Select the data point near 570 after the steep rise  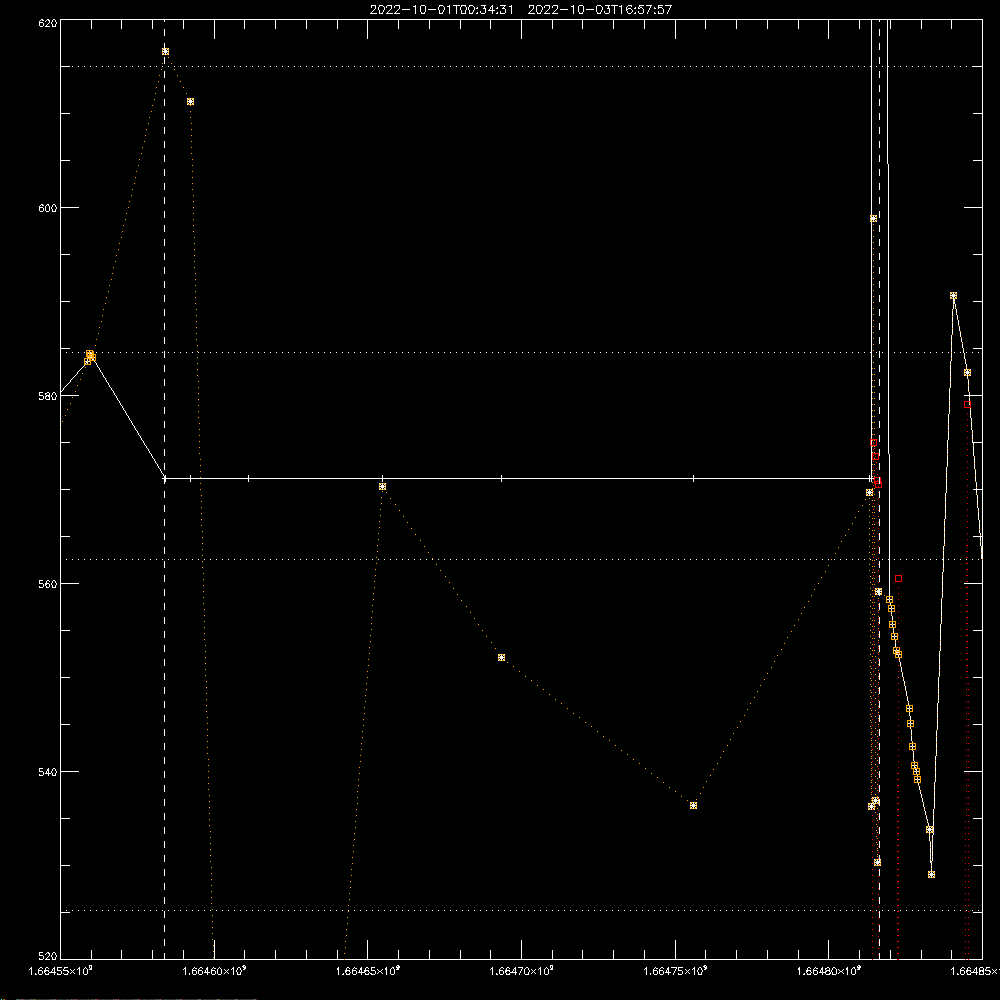(382, 487)
